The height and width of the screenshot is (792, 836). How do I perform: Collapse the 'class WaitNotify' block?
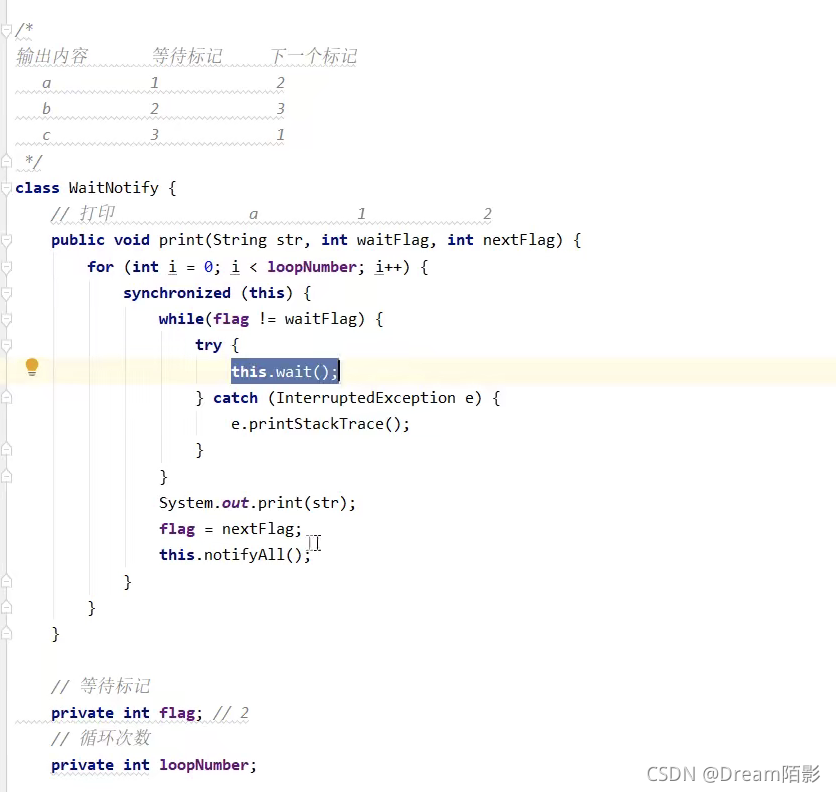6,188
